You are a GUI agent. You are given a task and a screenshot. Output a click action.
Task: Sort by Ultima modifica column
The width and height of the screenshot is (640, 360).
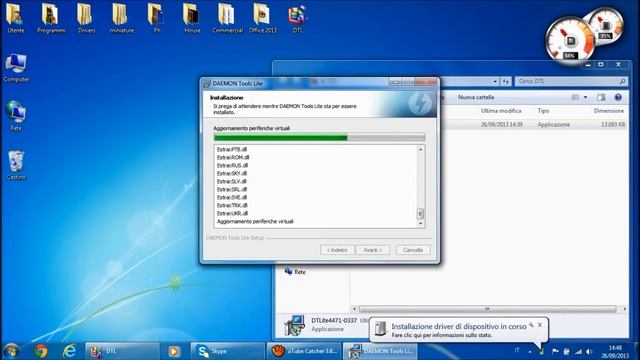(501, 111)
